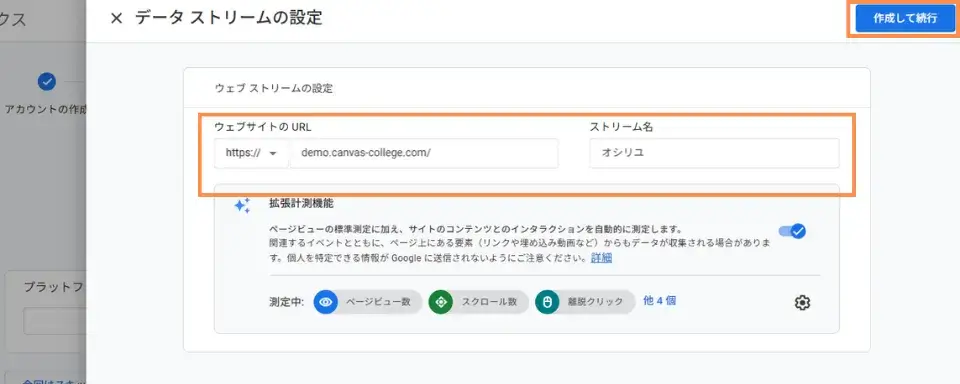
Task: Click the sparkle icon beside 拡張計測機能
Action: [x=242, y=205]
